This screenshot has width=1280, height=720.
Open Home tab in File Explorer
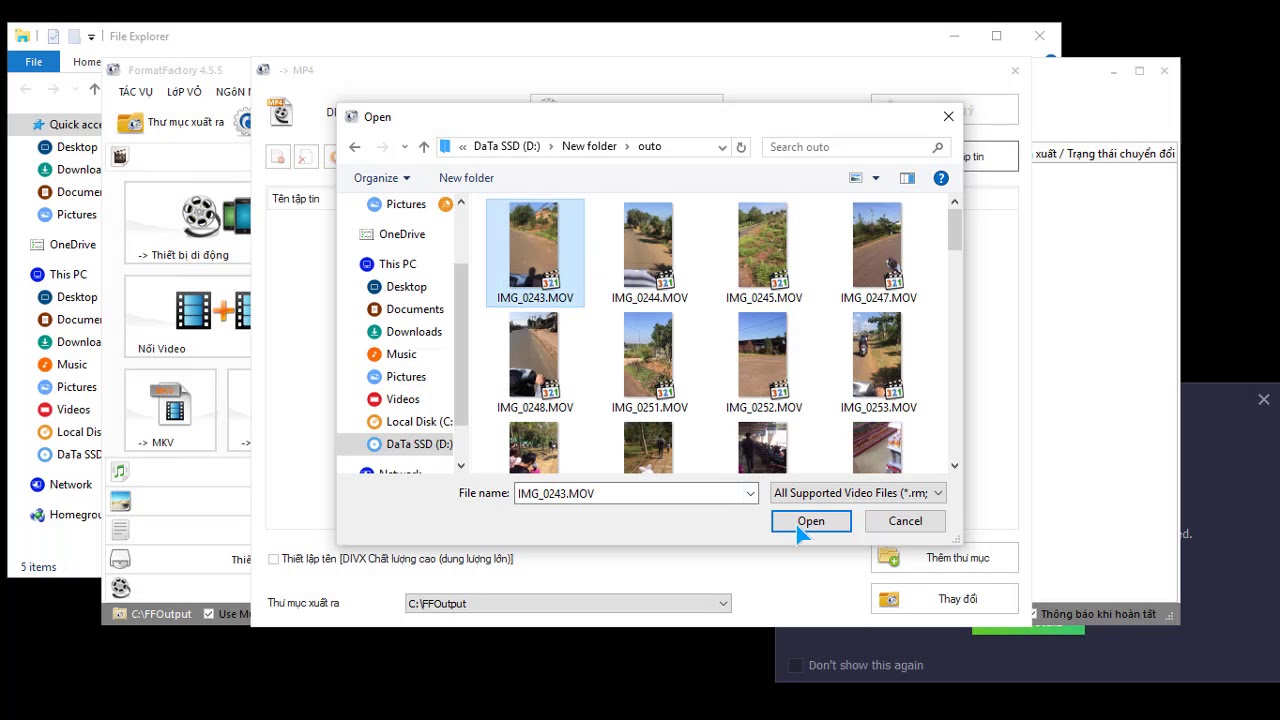tap(87, 62)
